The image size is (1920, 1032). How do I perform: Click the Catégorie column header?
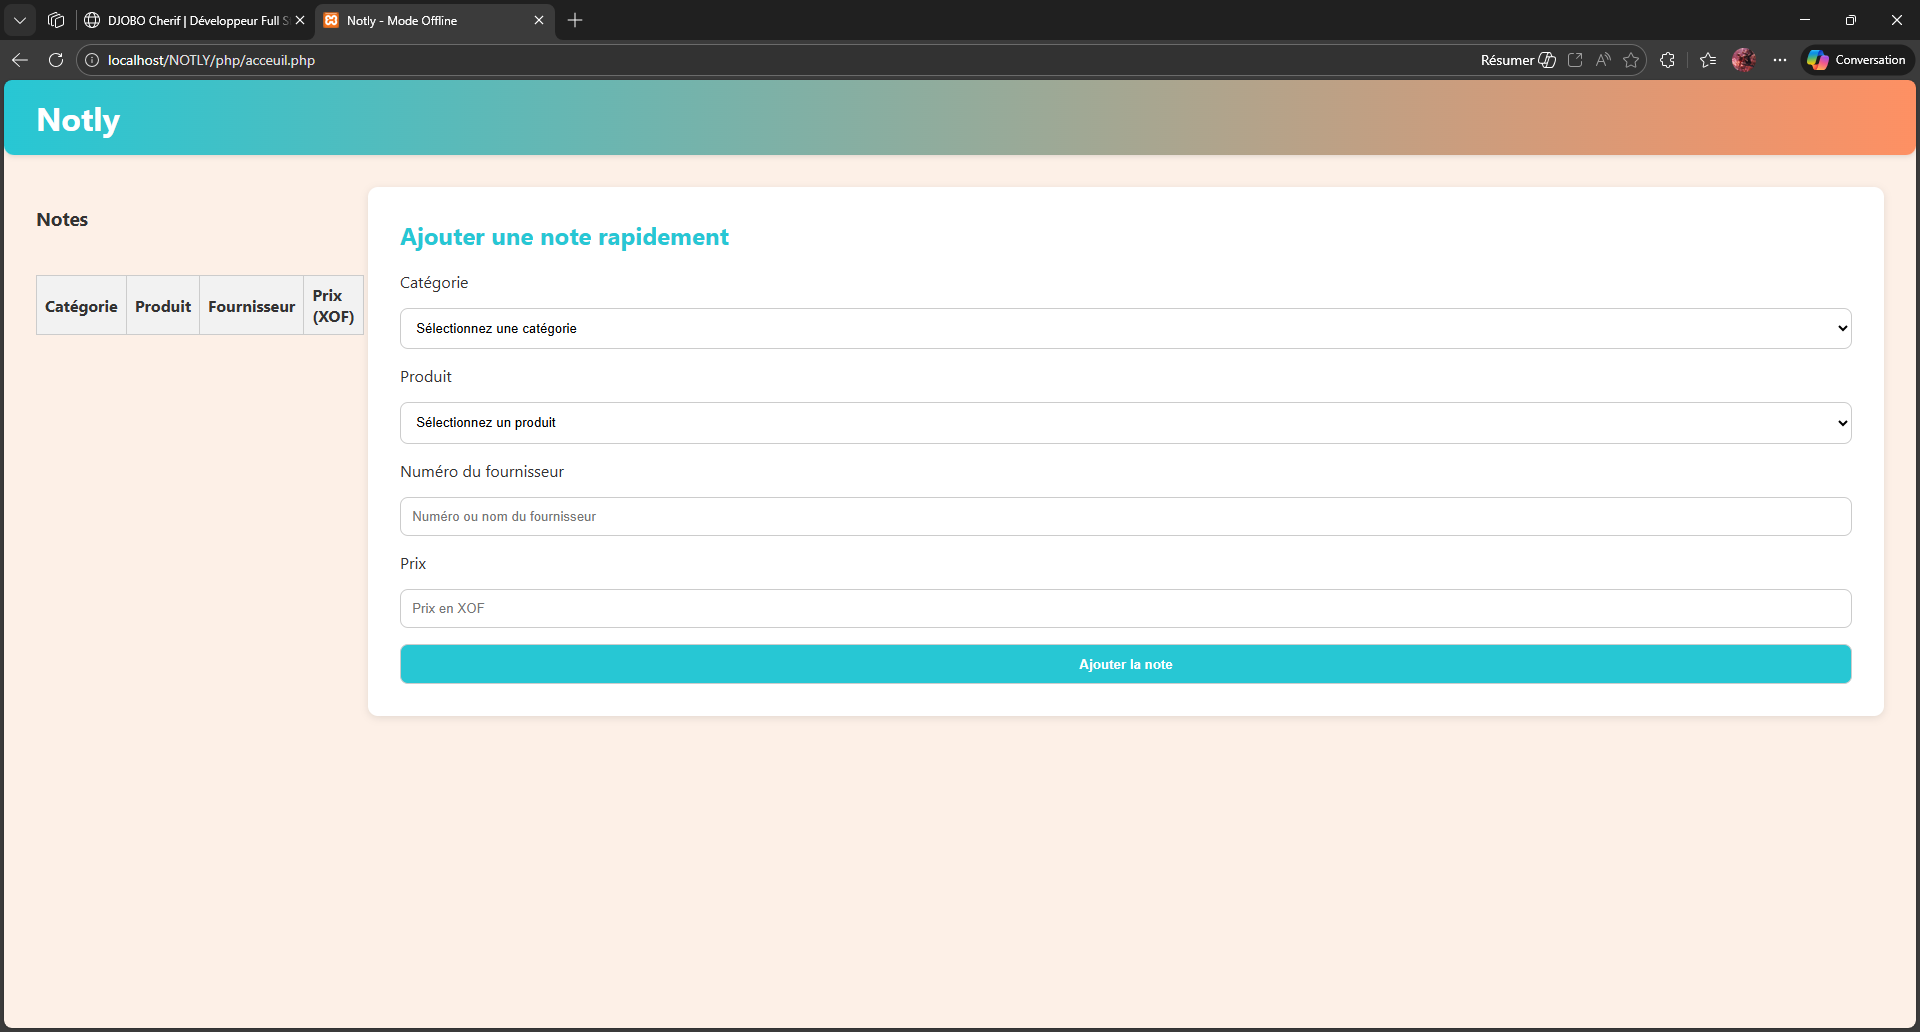pos(81,306)
